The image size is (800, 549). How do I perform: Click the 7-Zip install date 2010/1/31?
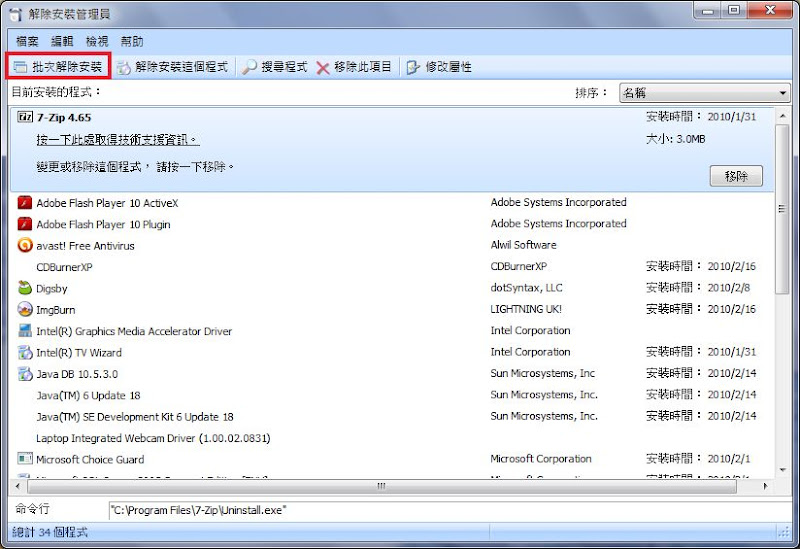click(x=732, y=117)
